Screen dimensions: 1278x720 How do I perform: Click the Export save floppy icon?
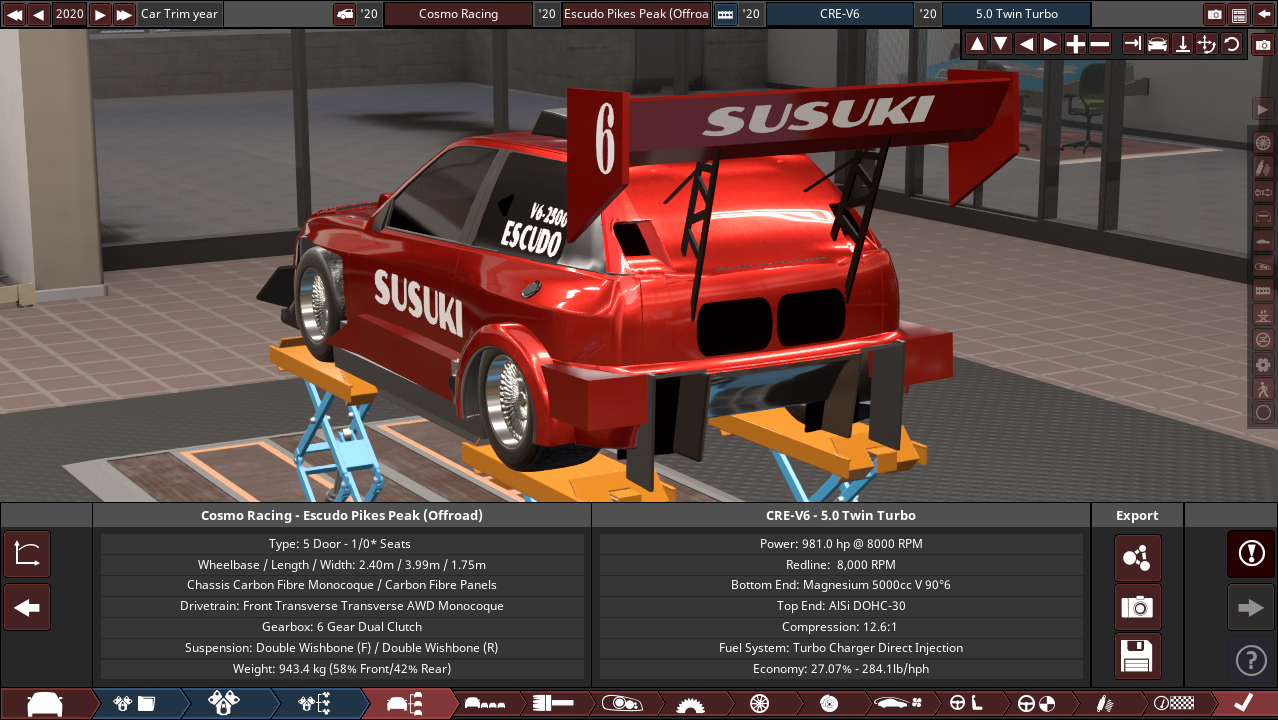1138,656
